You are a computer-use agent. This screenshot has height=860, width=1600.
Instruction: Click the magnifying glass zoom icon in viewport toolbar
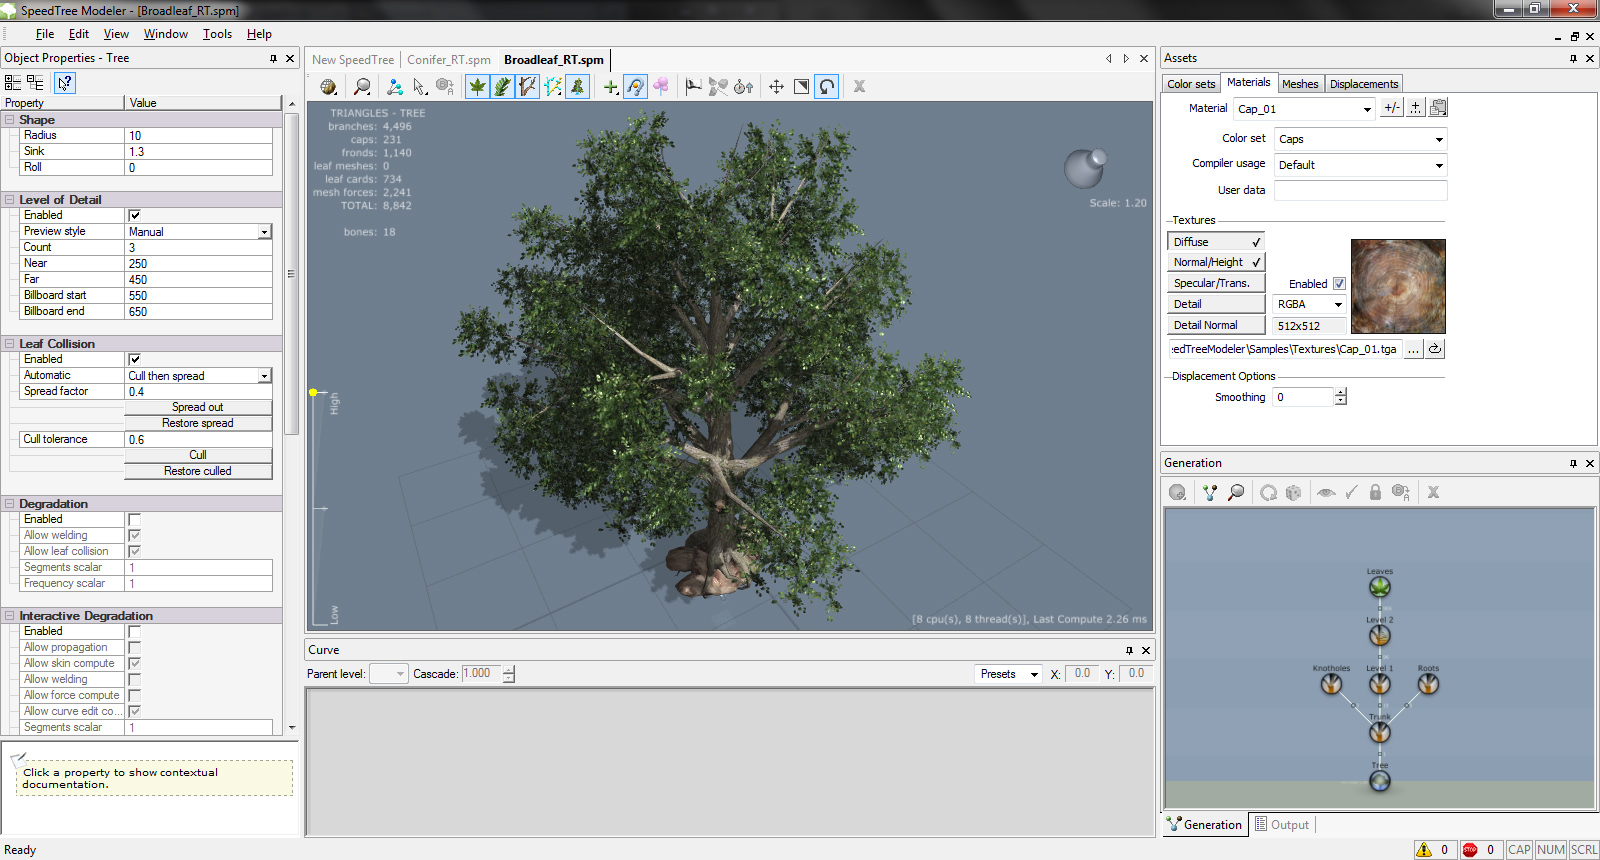(x=362, y=87)
